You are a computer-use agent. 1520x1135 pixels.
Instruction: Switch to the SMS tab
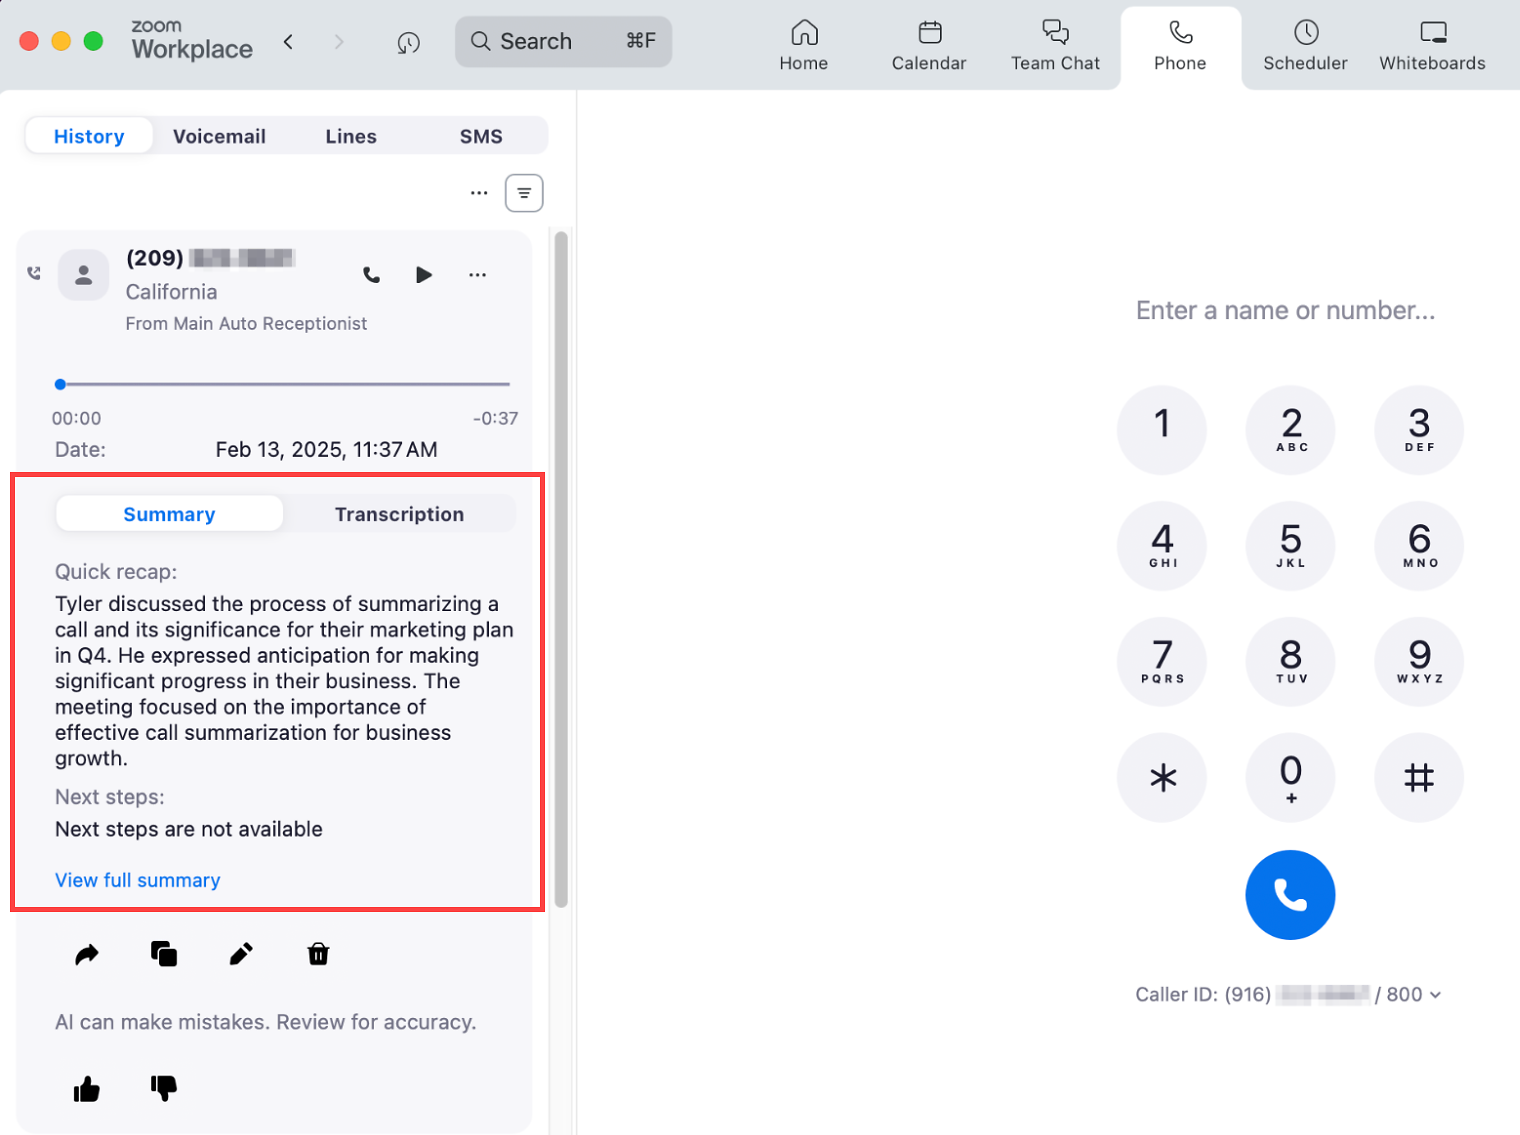pos(481,136)
